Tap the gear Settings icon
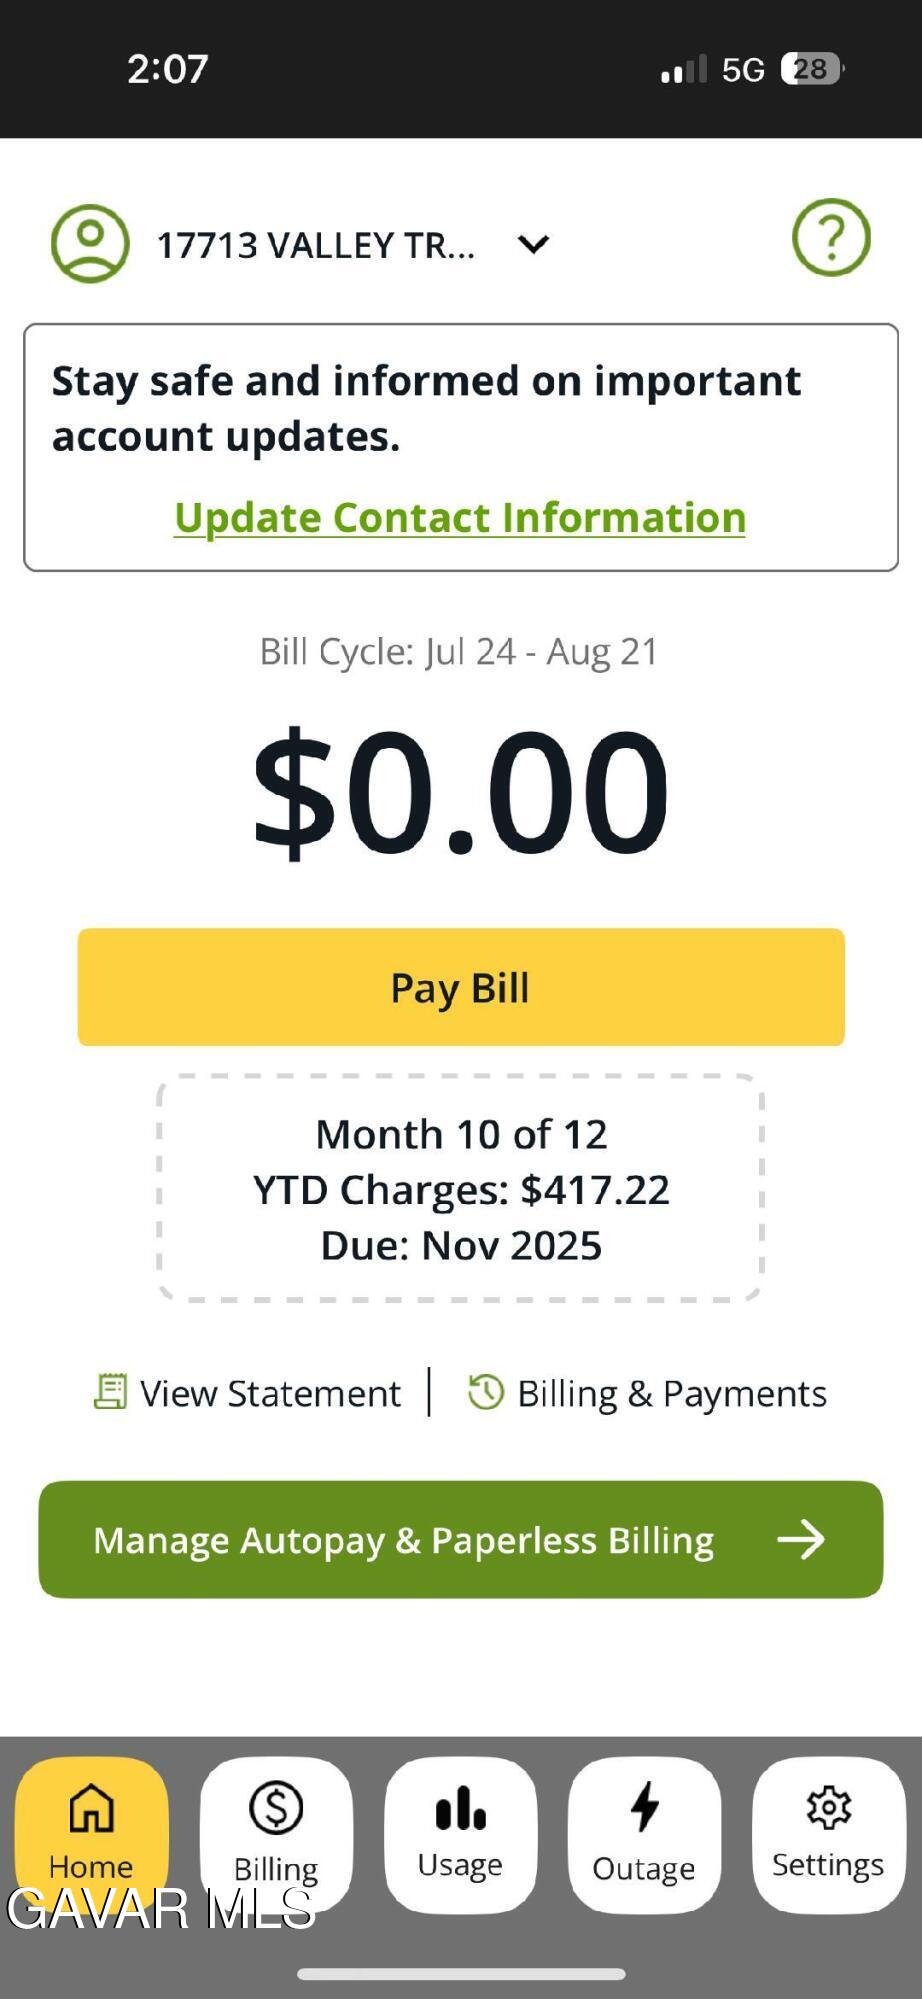 (828, 1808)
